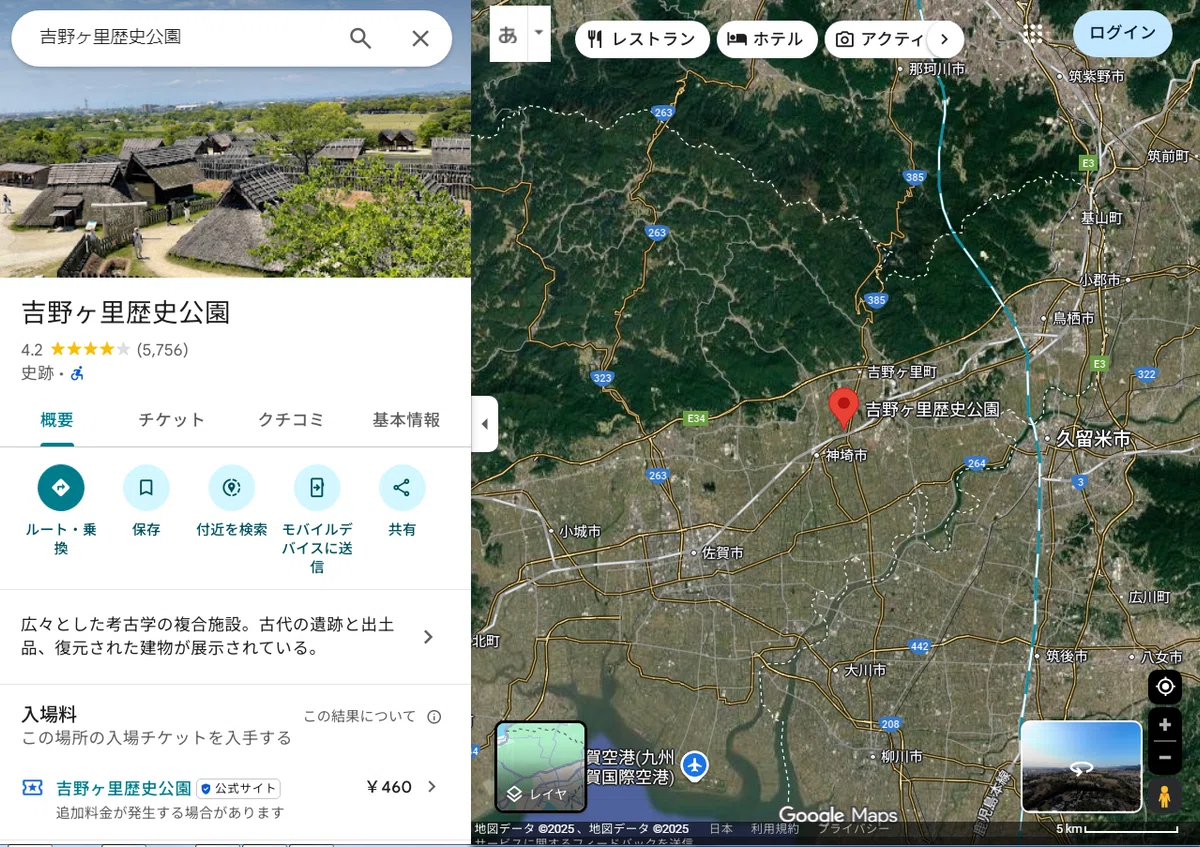Click the wheelchair accessibility icon
The width and height of the screenshot is (1200, 847).
pyautogui.click(x=77, y=373)
